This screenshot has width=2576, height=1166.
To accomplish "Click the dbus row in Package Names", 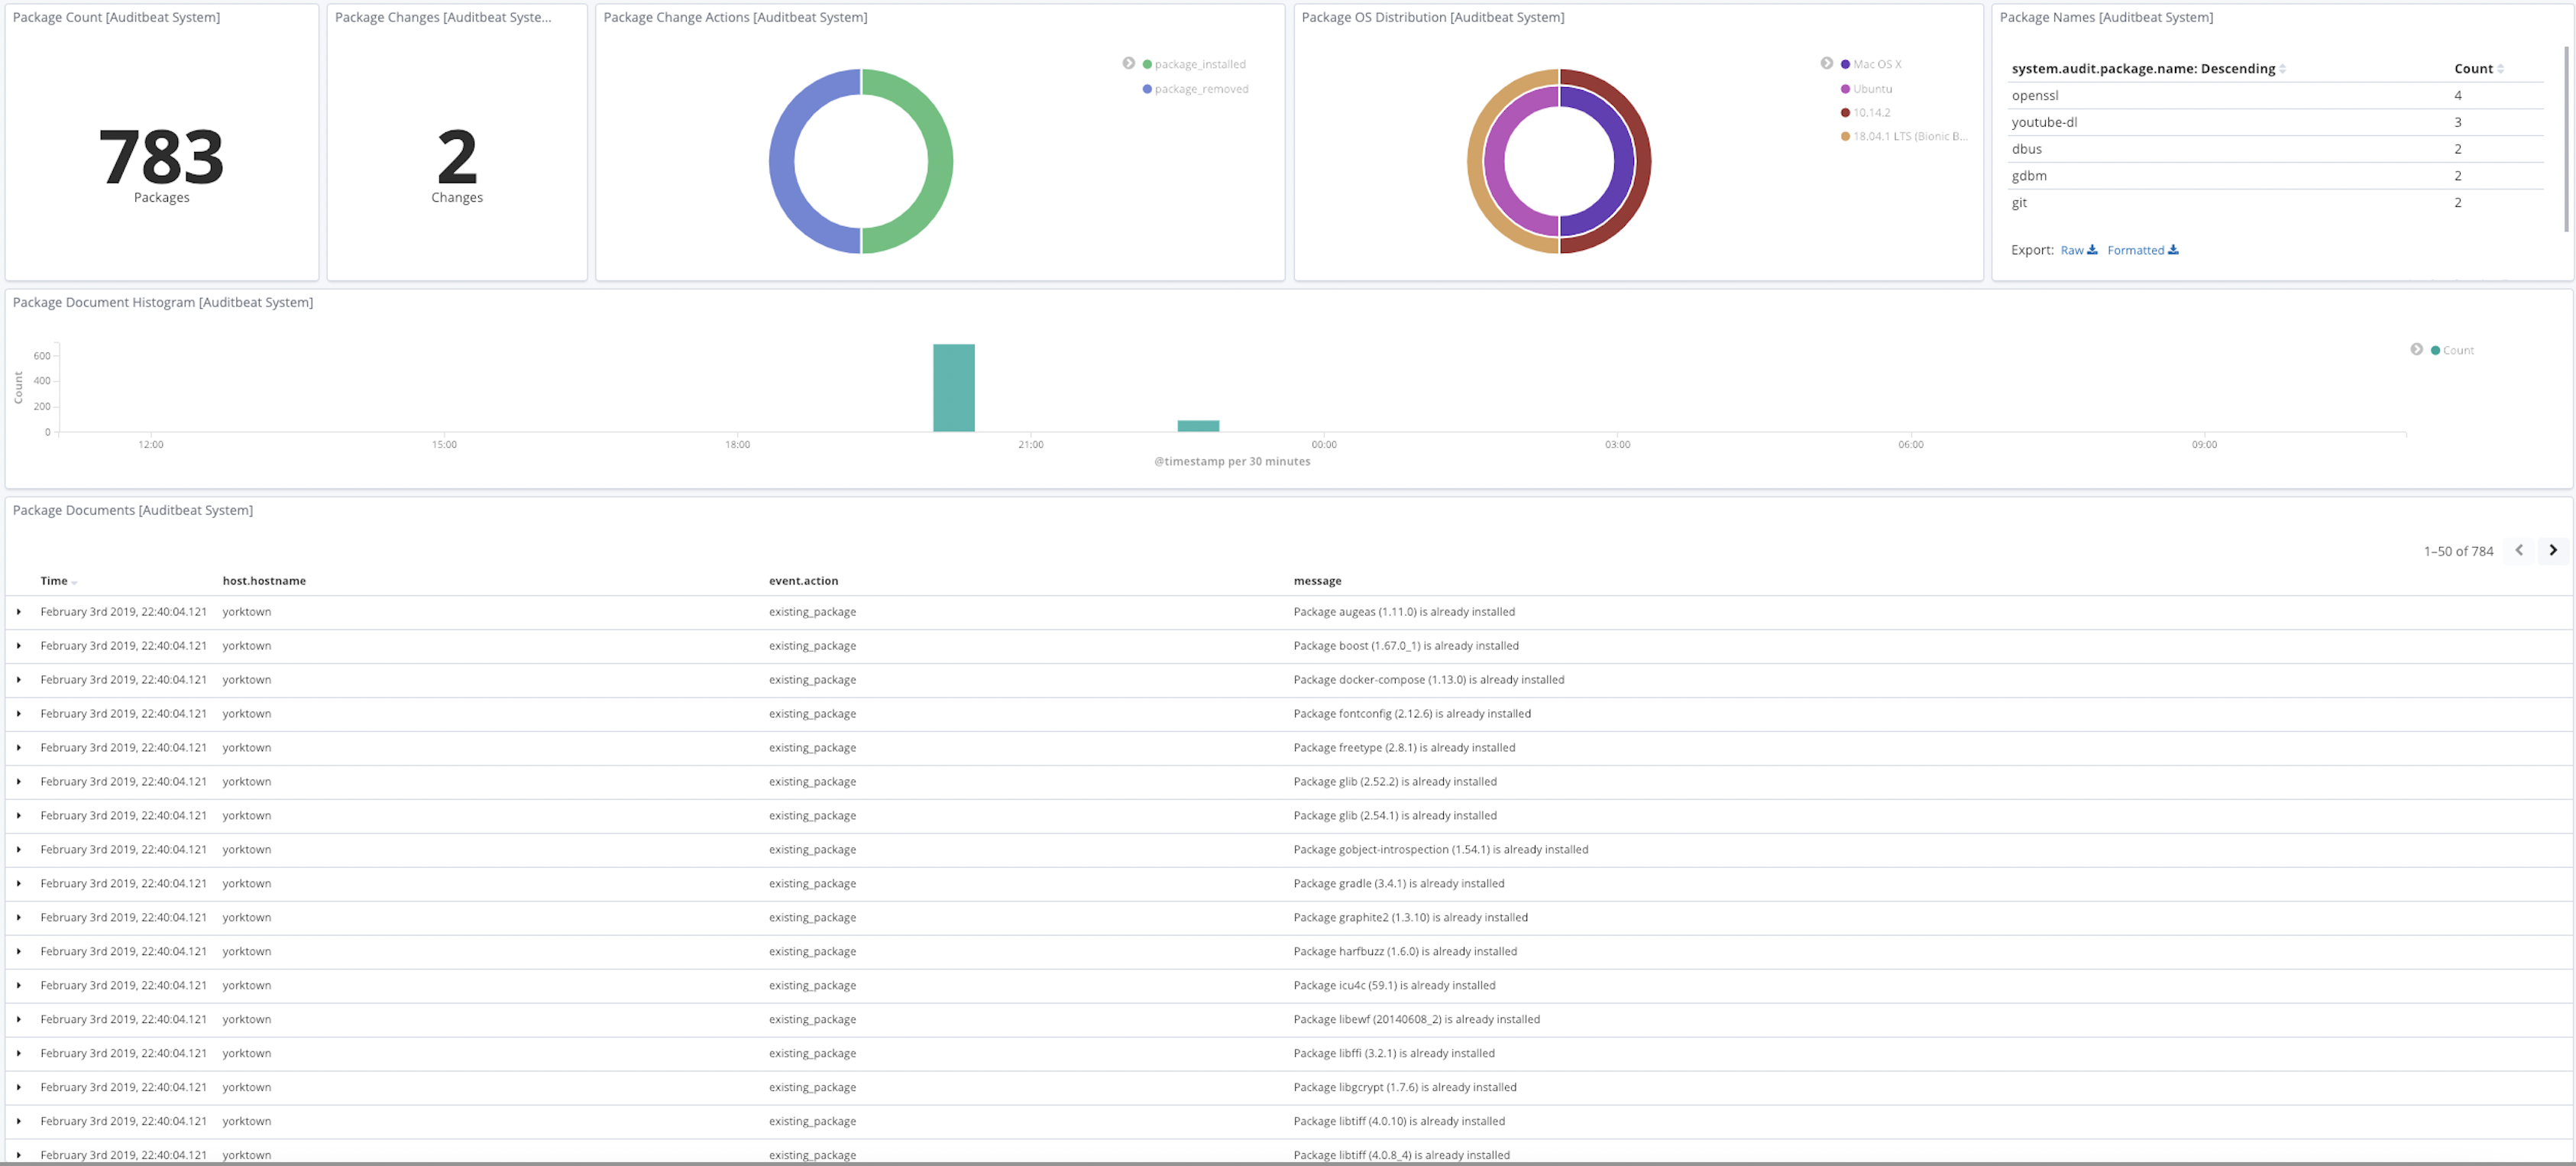I will click(2275, 149).
